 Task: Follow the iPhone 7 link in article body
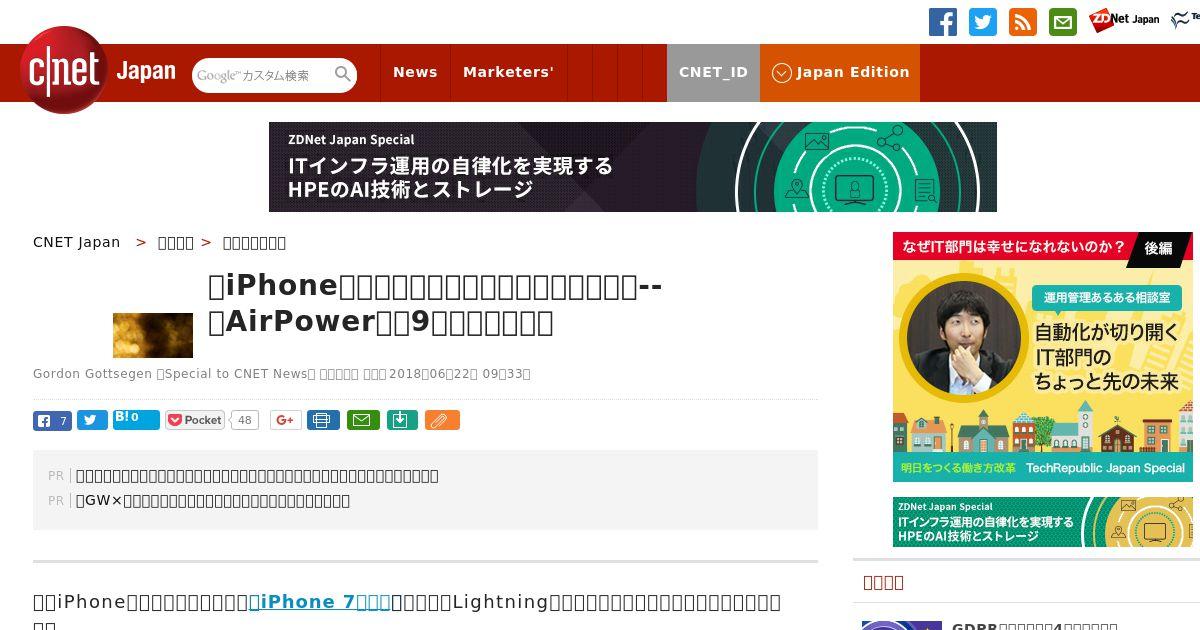pos(319,602)
